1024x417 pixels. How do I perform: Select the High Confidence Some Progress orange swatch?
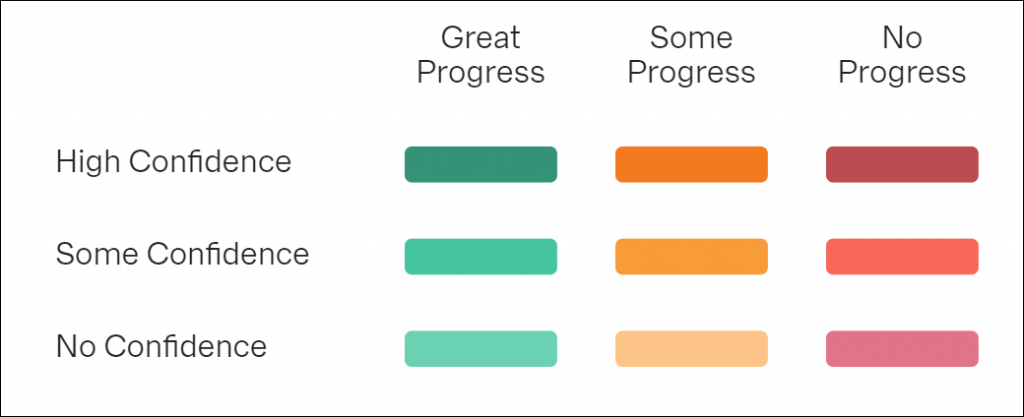click(x=692, y=164)
